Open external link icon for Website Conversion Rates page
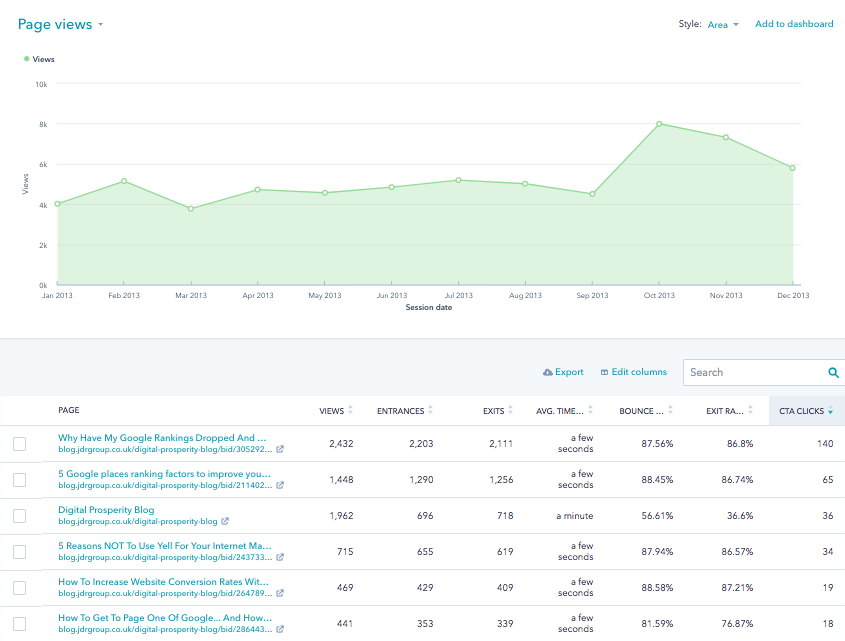Viewport: 845px width, 641px height. pos(280,593)
